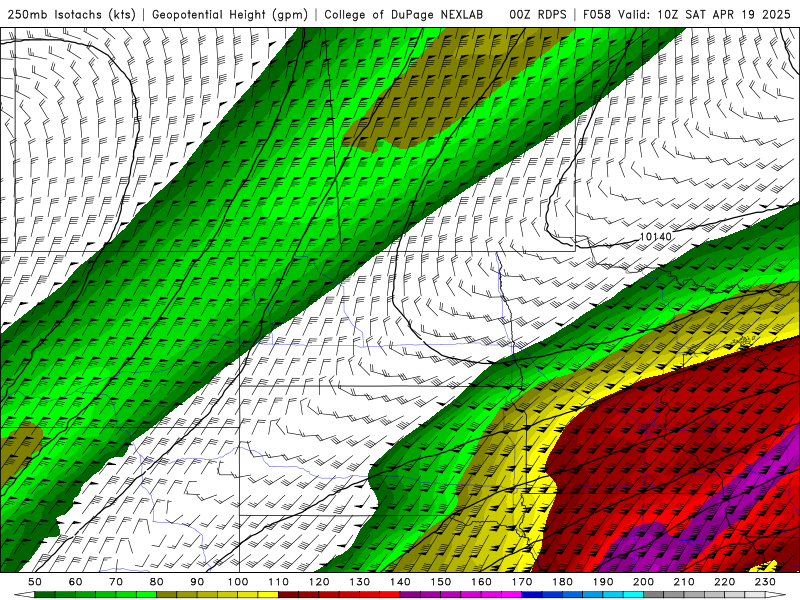This screenshot has height=600, width=800.
Task: Click the 150 label on the legend
Action: pyautogui.click(x=441, y=582)
